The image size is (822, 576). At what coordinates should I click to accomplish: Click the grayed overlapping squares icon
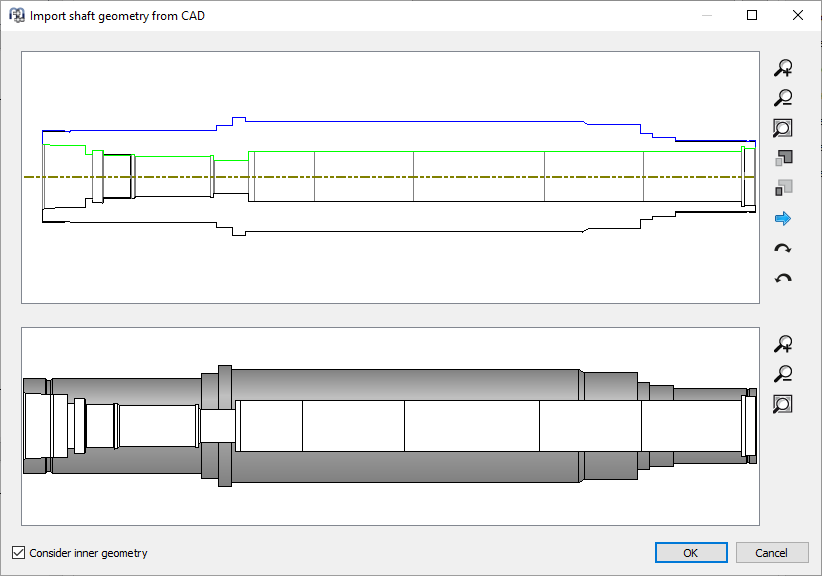(783, 187)
